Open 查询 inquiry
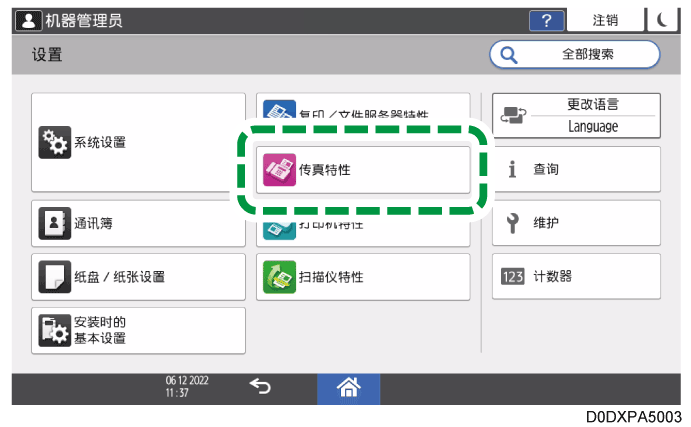 [576, 169]
